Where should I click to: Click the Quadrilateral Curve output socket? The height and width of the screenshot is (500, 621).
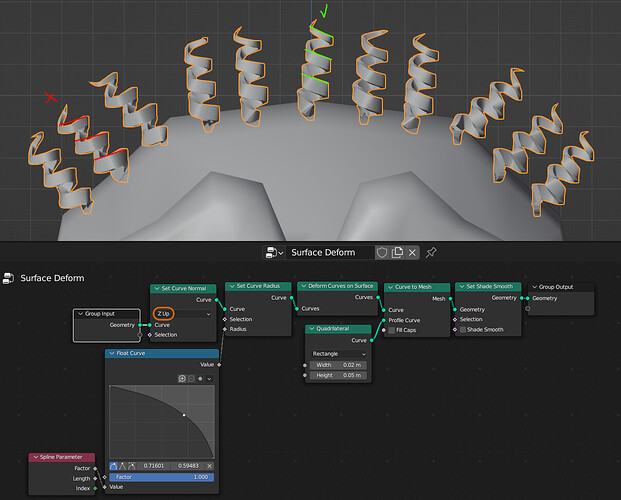click(x=371, y=340)
